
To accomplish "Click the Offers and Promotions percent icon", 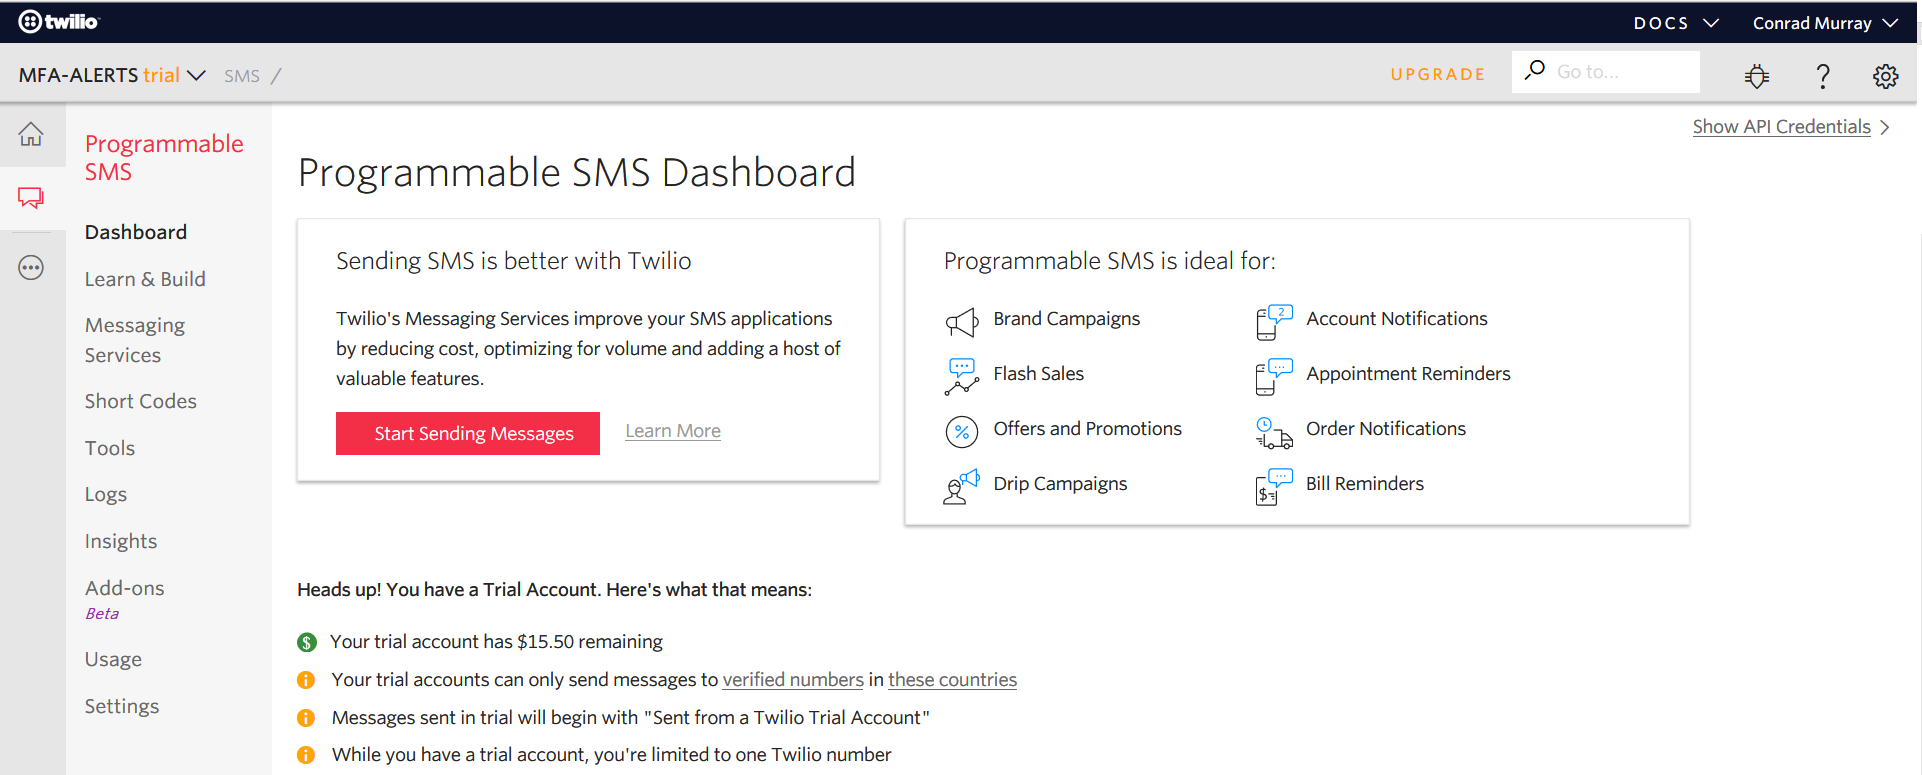I will point(962,432).
